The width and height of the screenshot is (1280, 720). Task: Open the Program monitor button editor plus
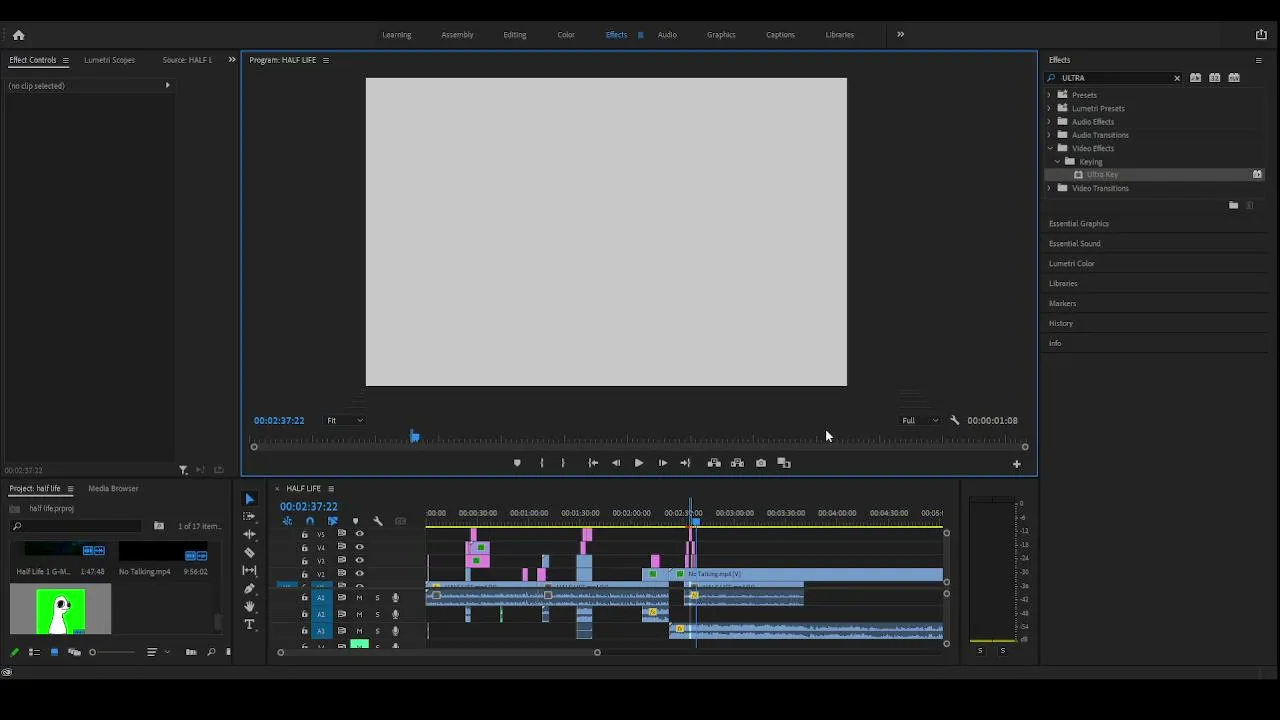pos(1016,464)
